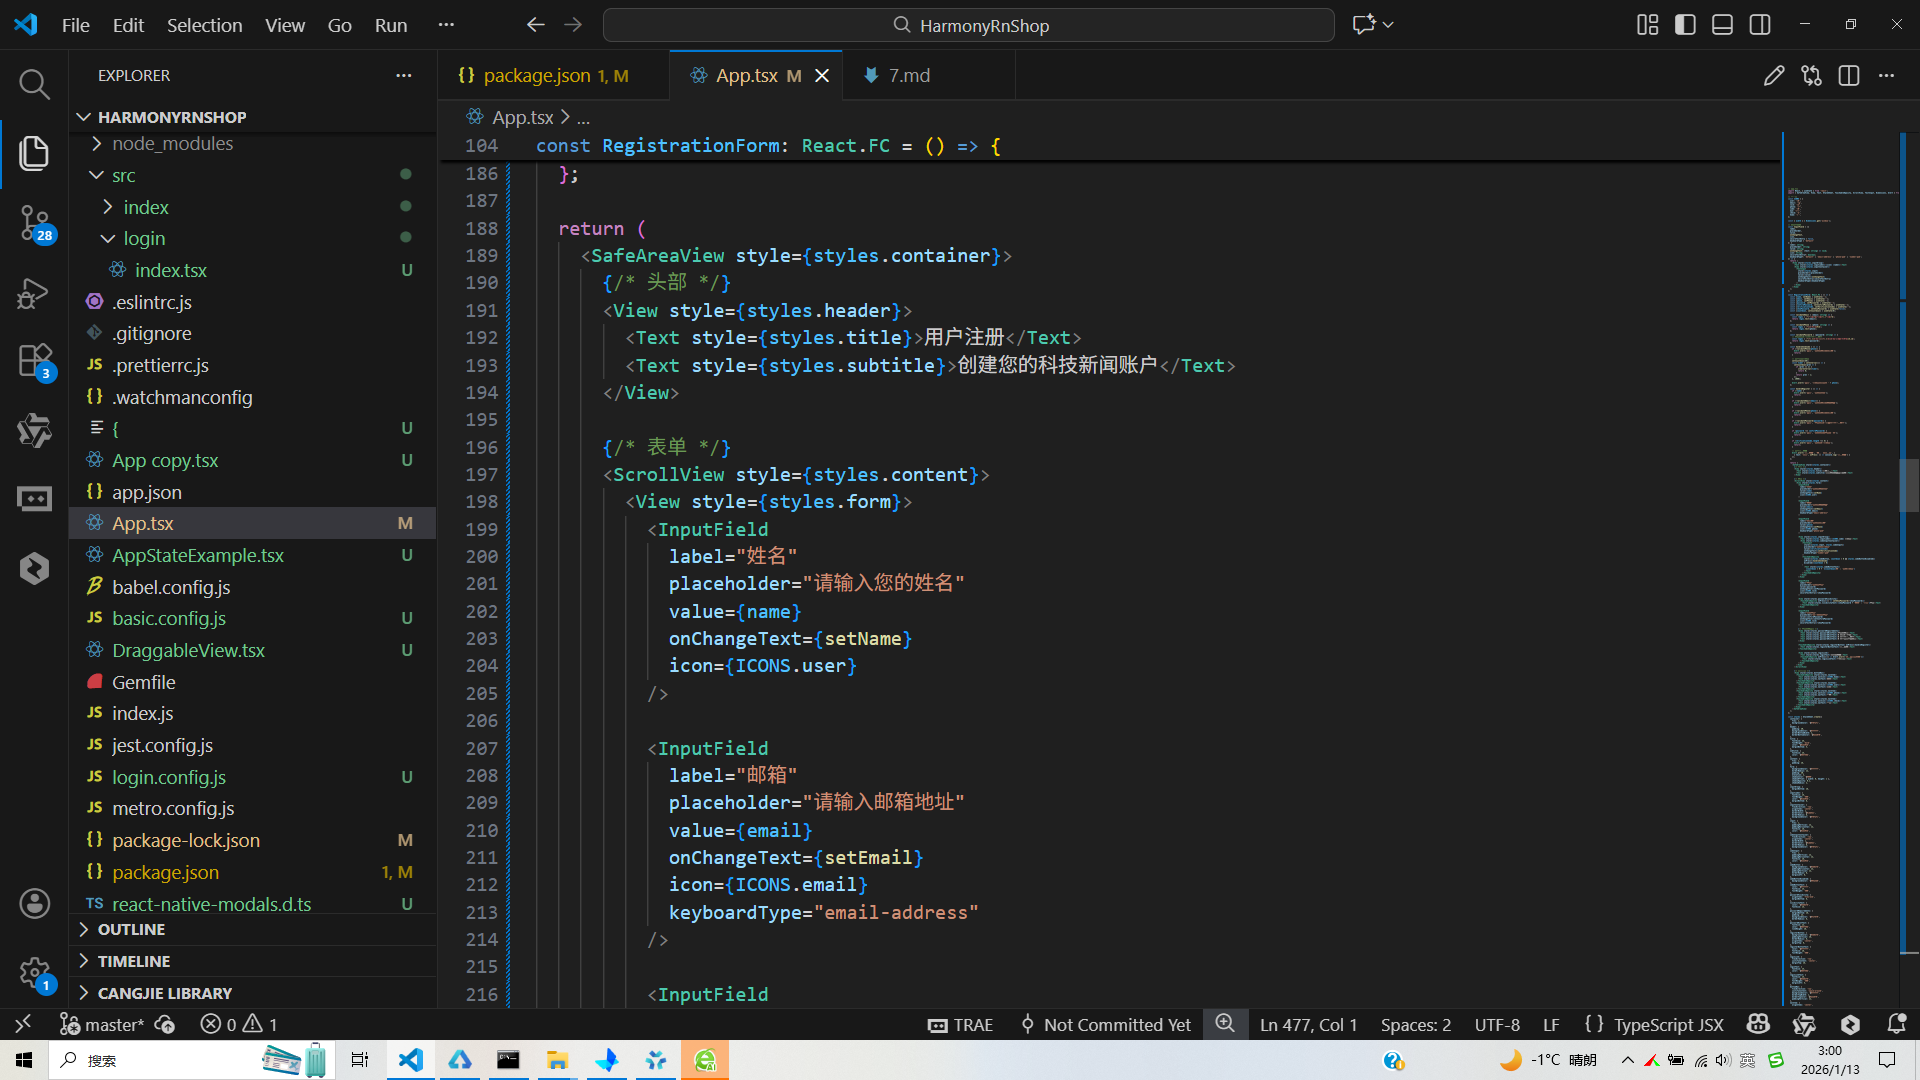Open Source Control view with 28 changes
The image size is (1920, 1080).
tap(34, 221)
